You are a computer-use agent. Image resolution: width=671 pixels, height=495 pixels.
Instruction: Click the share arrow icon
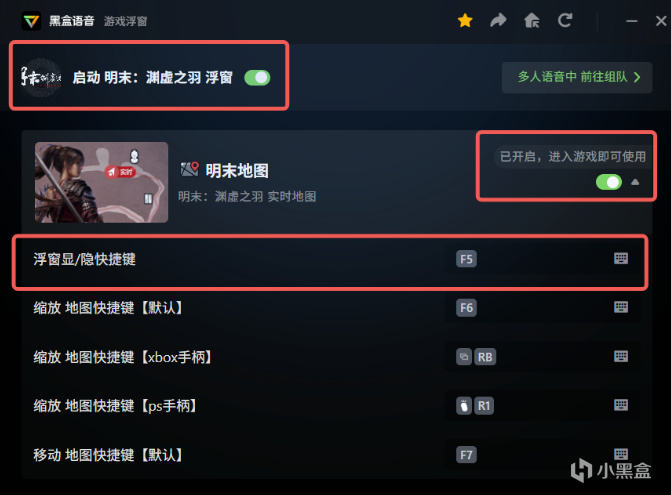[x=498, y=20]
